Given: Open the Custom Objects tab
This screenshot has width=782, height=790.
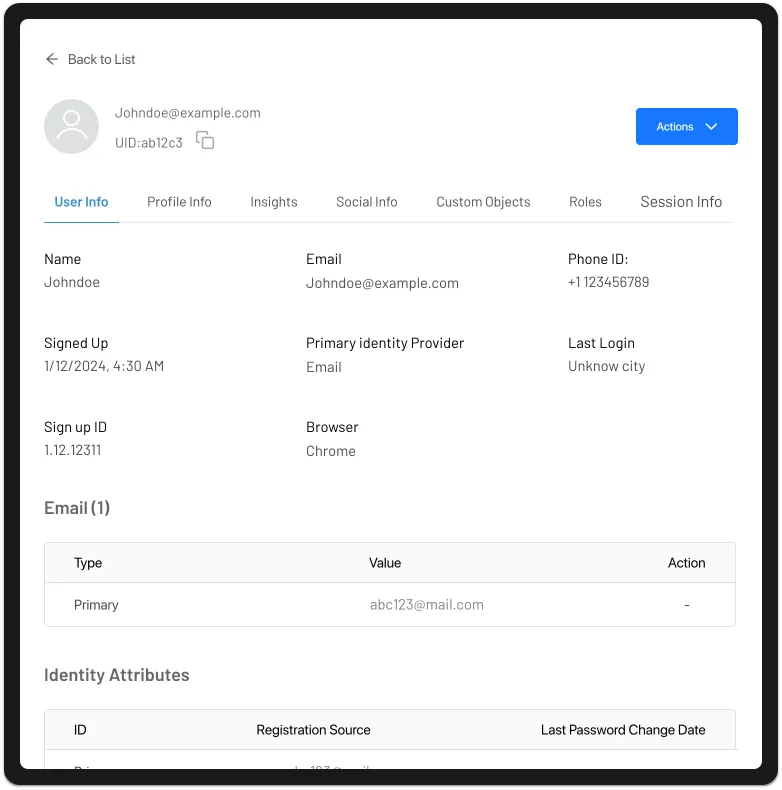Looking at the screenshot, I should pyautogui.click(x=483, y=202).
